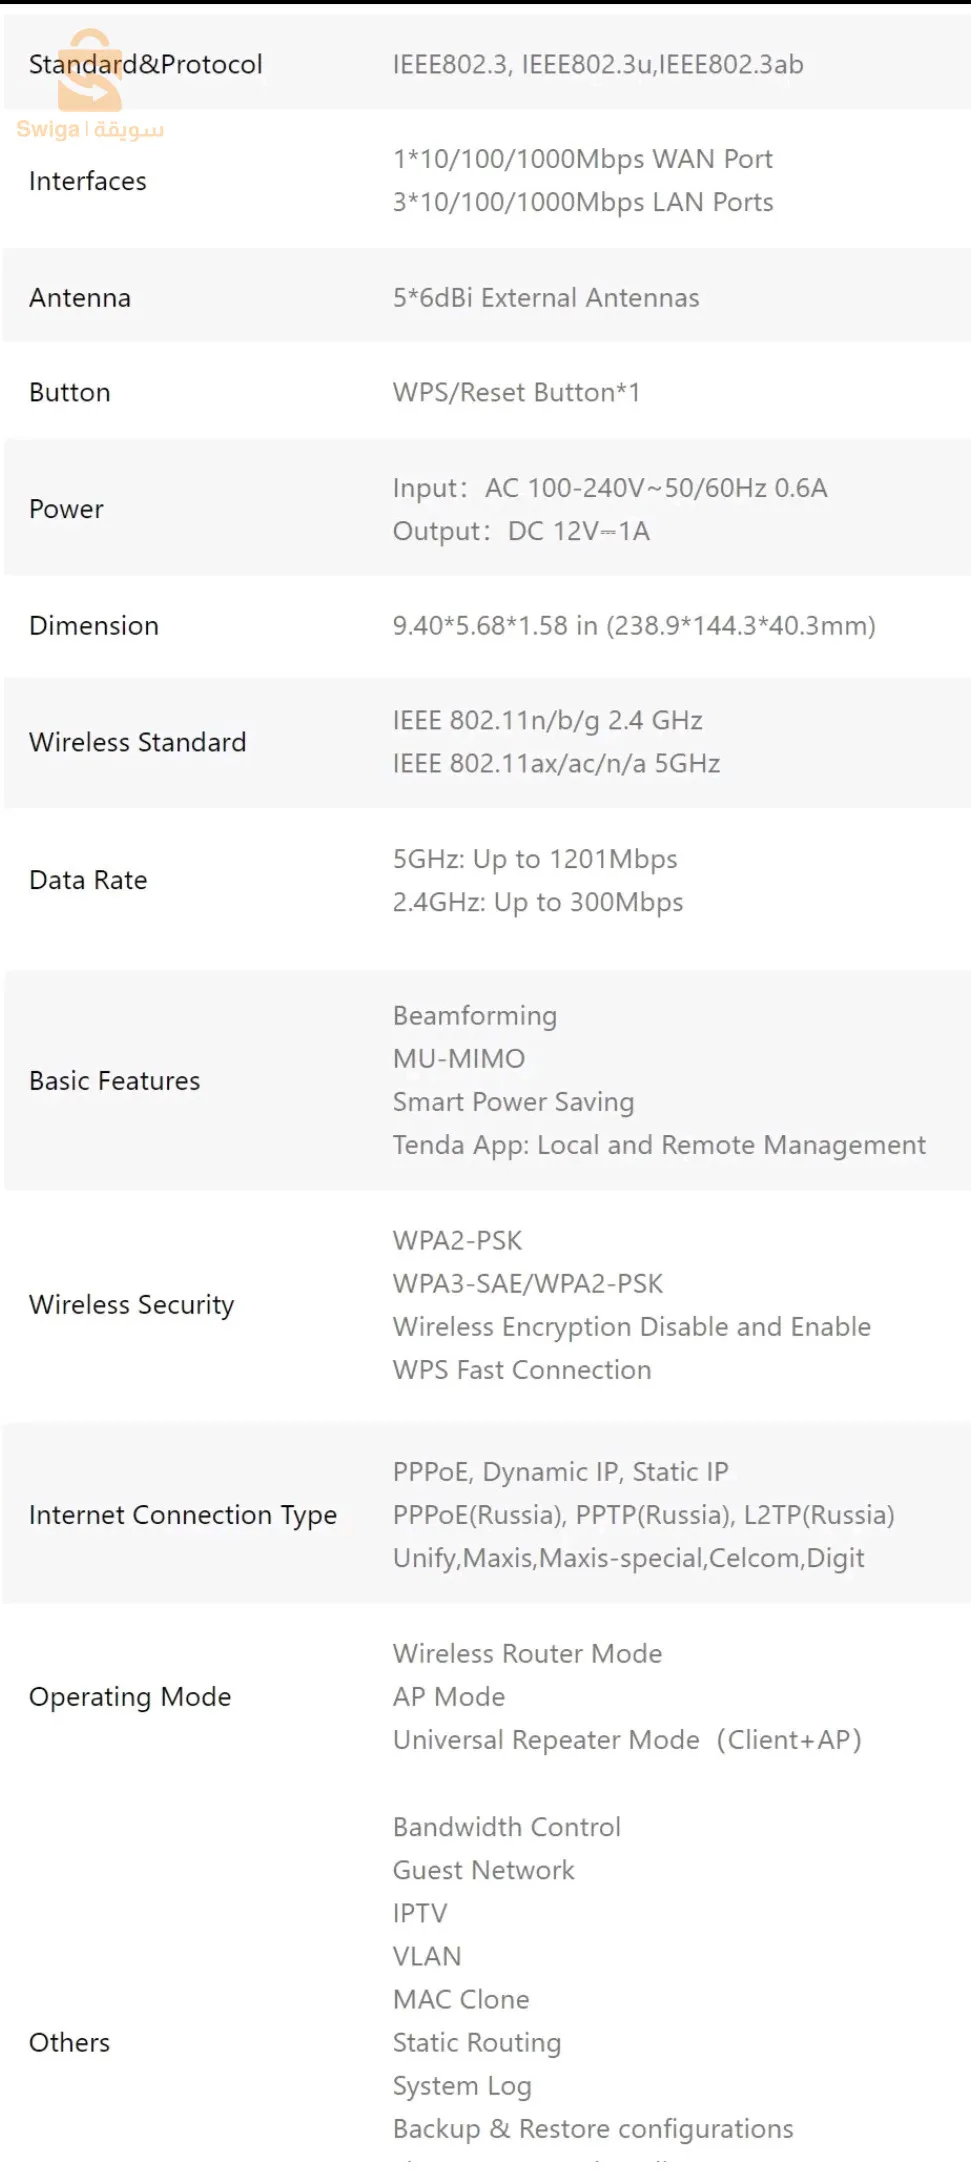
Task: Click the 5*6dBi External Antennas value
Action: click(x=546, y=298)
